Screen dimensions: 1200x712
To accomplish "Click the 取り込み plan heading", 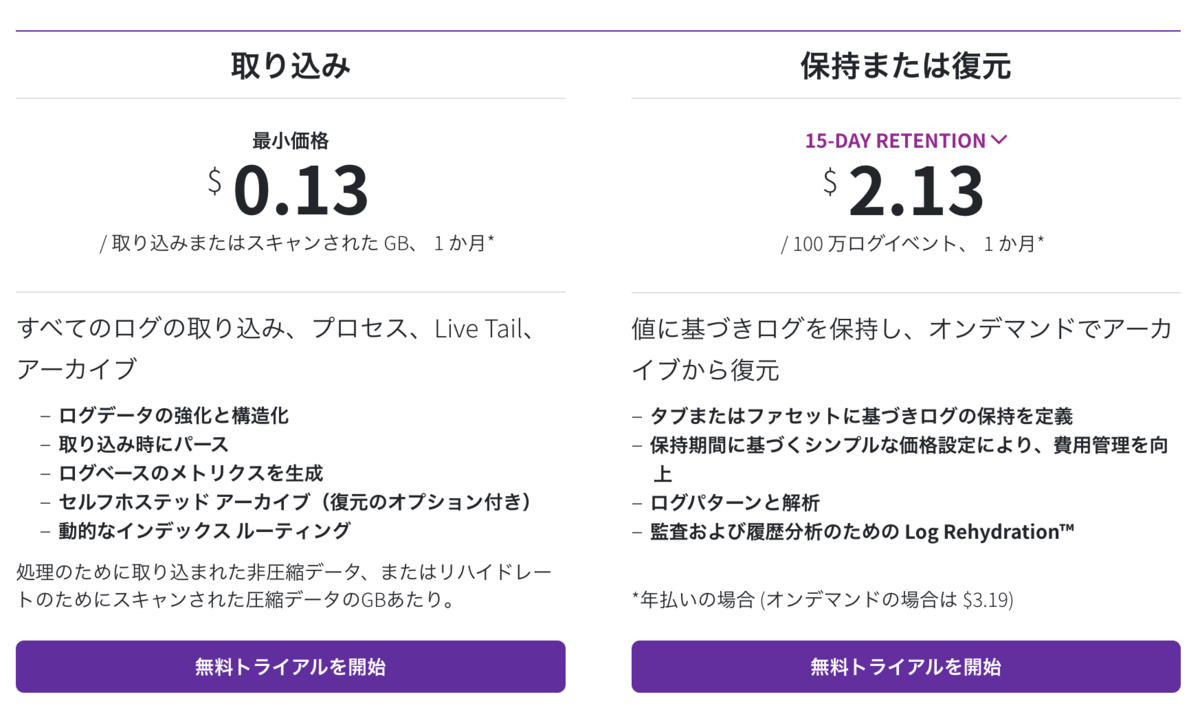I will point(291,66).
